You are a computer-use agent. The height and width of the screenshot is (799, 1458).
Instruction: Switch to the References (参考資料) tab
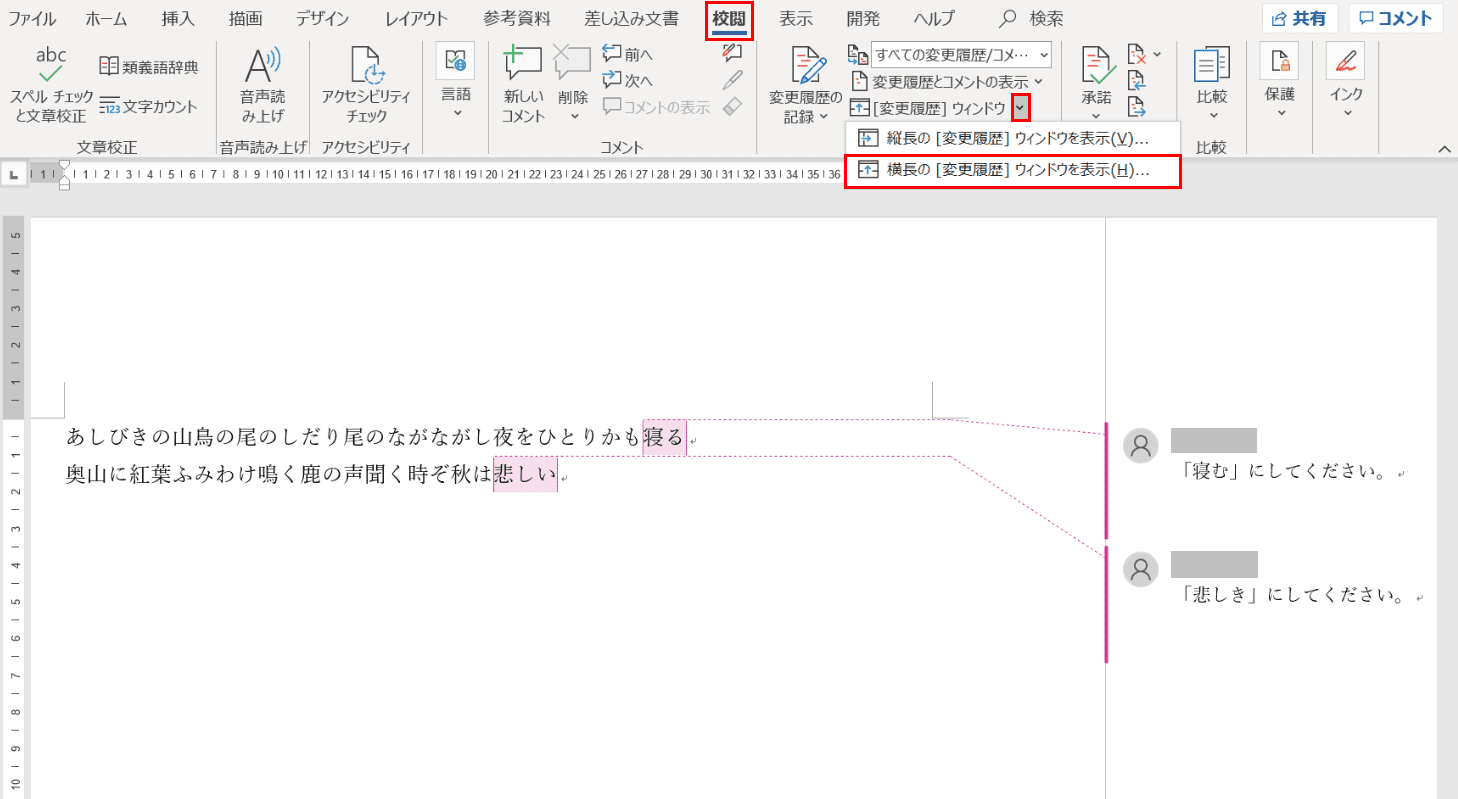click(x=516, y=18)
